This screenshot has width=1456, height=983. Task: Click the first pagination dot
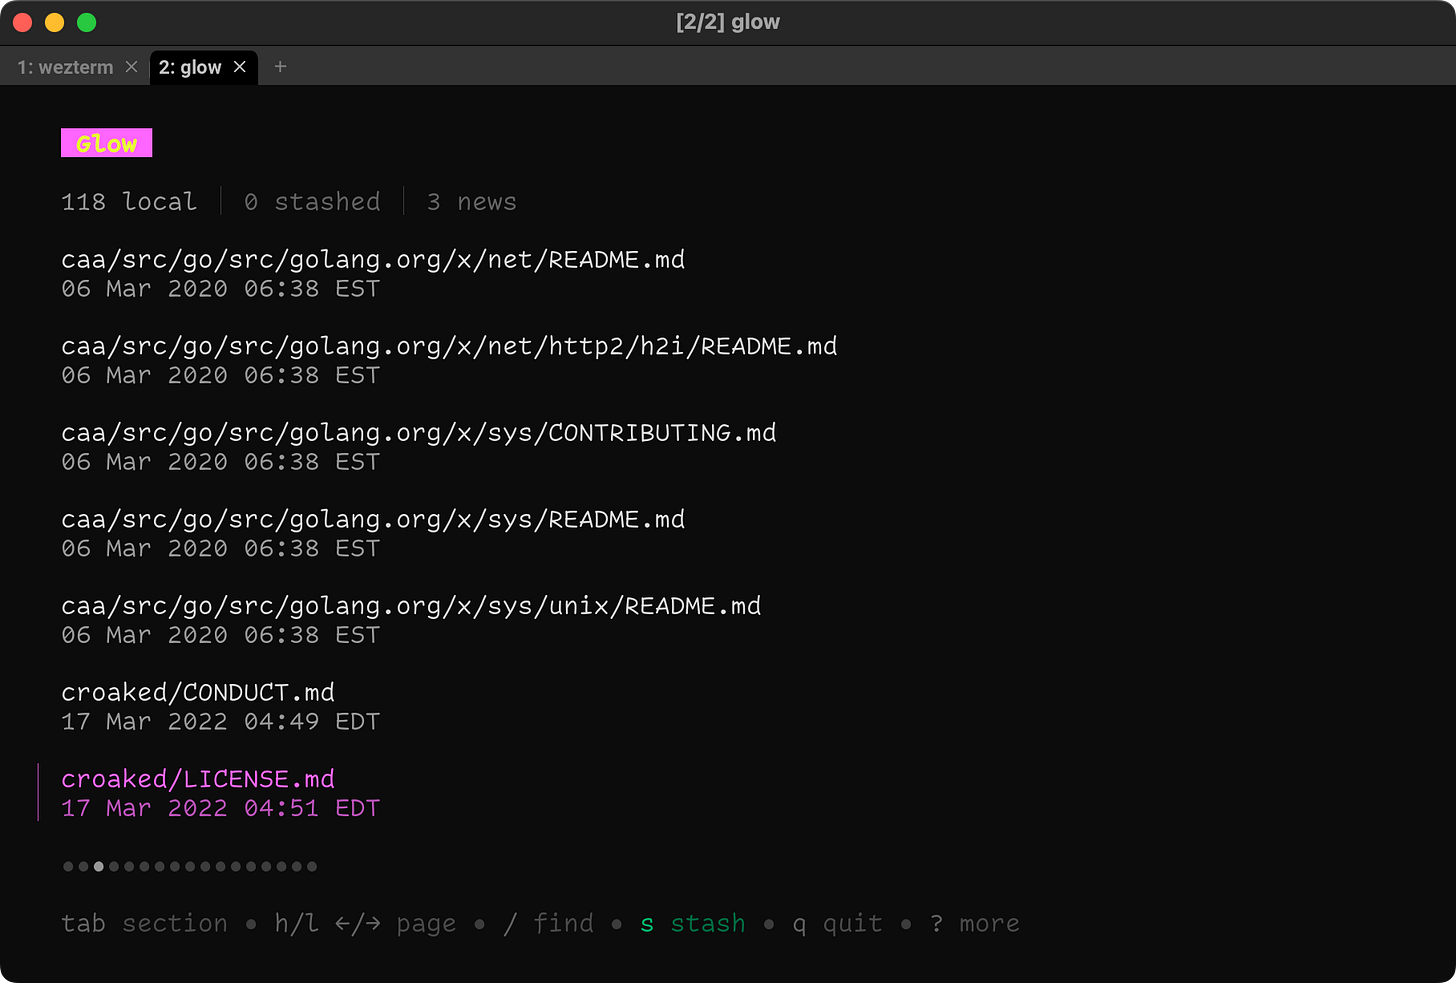(68, 866)
